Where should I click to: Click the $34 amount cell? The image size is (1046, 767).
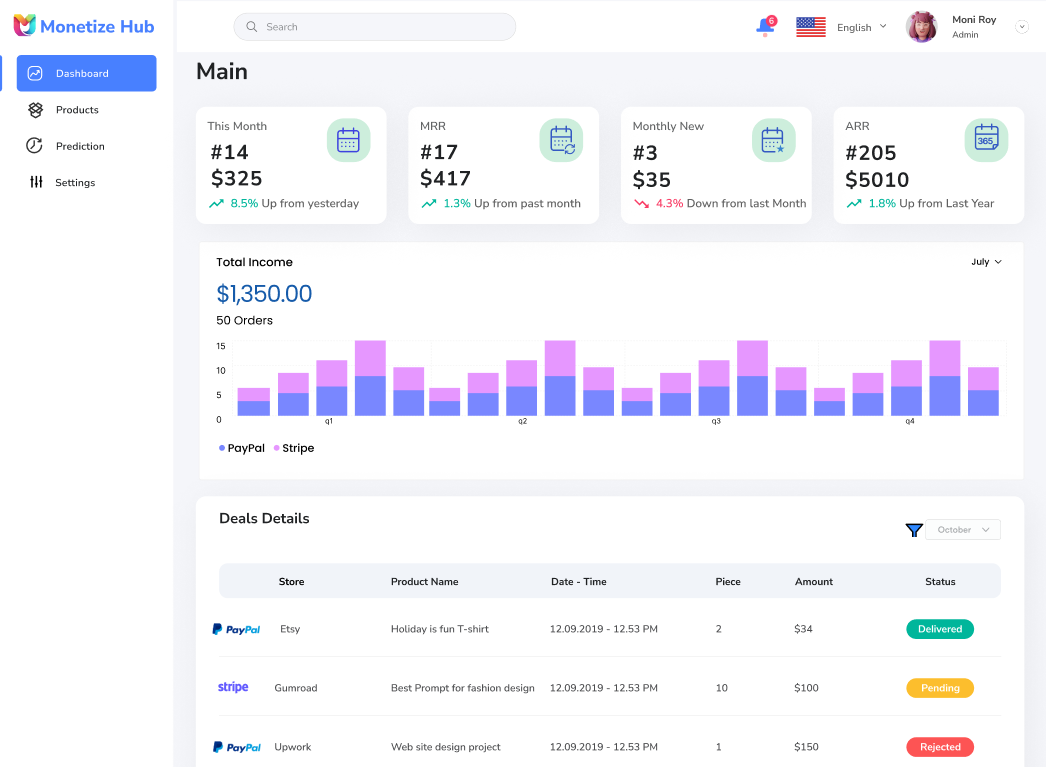[803, 629]
